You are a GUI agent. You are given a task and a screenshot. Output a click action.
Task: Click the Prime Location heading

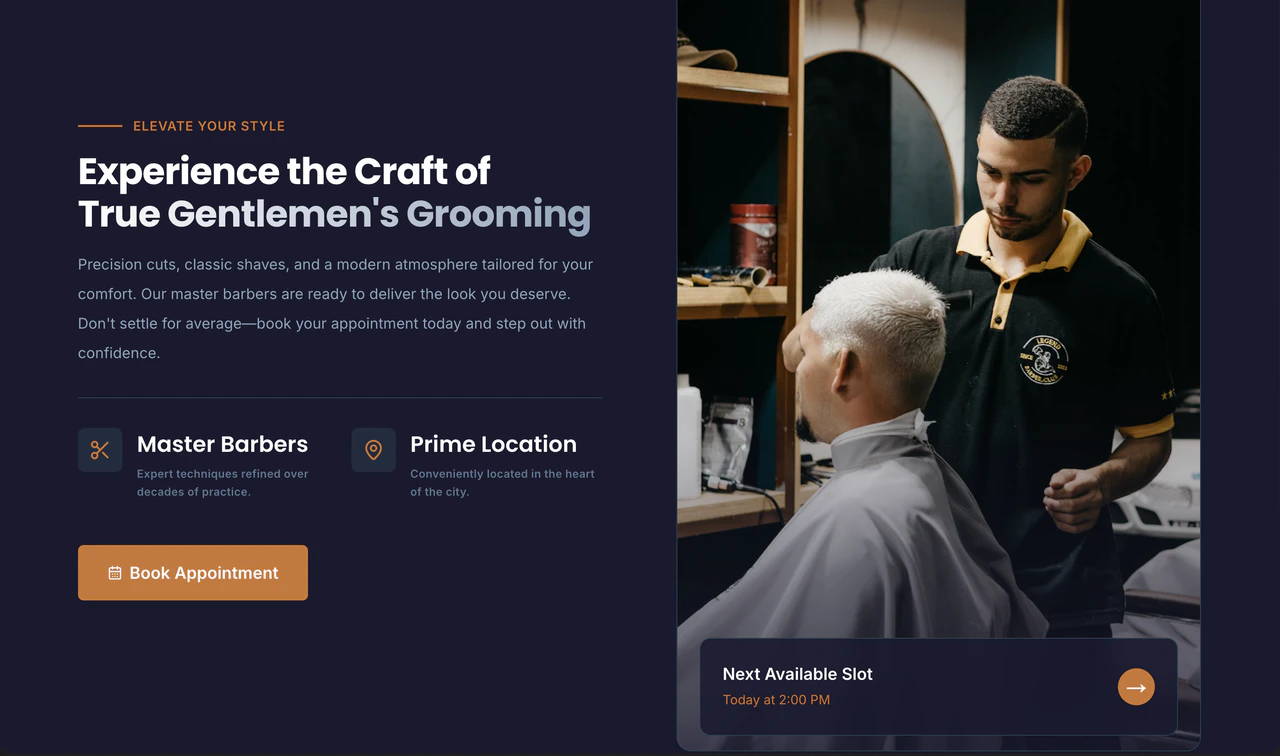(493, 444)
